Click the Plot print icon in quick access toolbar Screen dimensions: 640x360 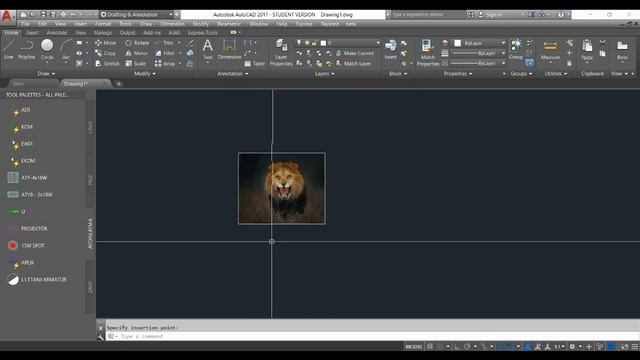click(x=63, y=14)
